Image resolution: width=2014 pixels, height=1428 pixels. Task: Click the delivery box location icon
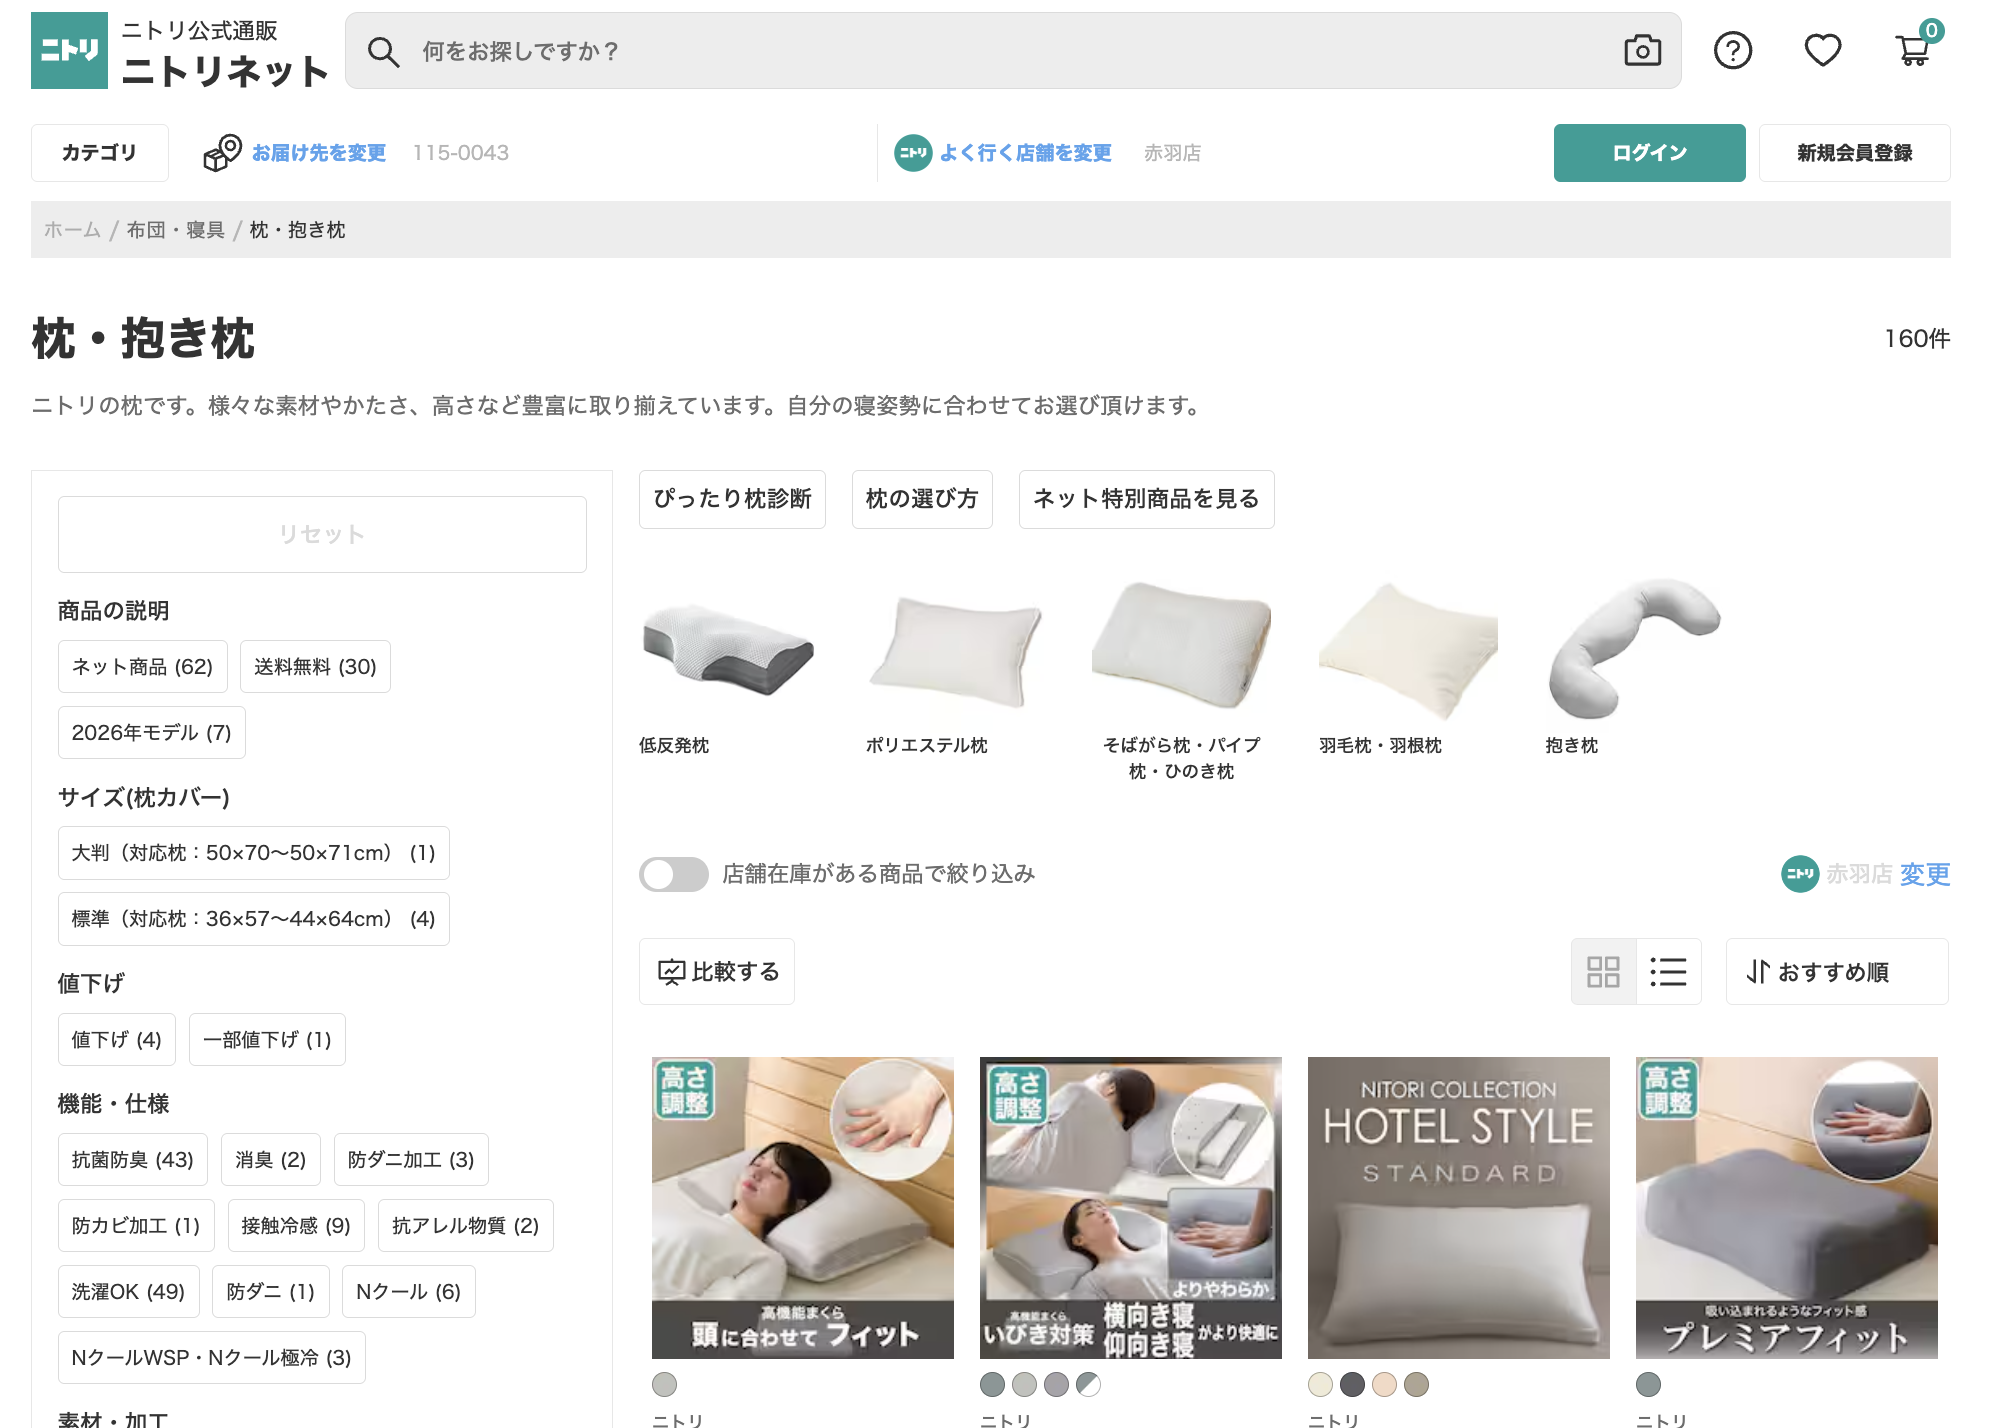click(x=222, y=153)
